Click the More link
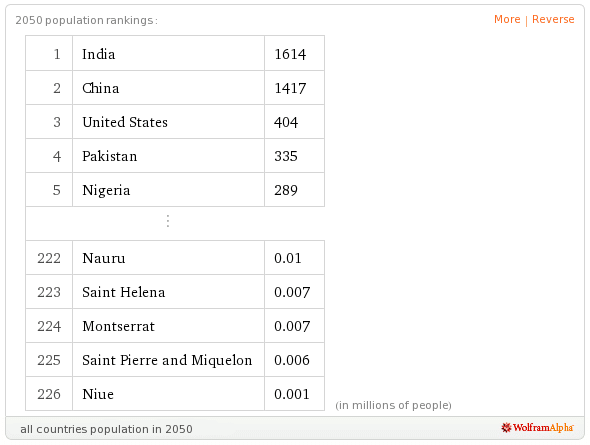The height and width of the screenshot is (445, 590). [507, 19]
